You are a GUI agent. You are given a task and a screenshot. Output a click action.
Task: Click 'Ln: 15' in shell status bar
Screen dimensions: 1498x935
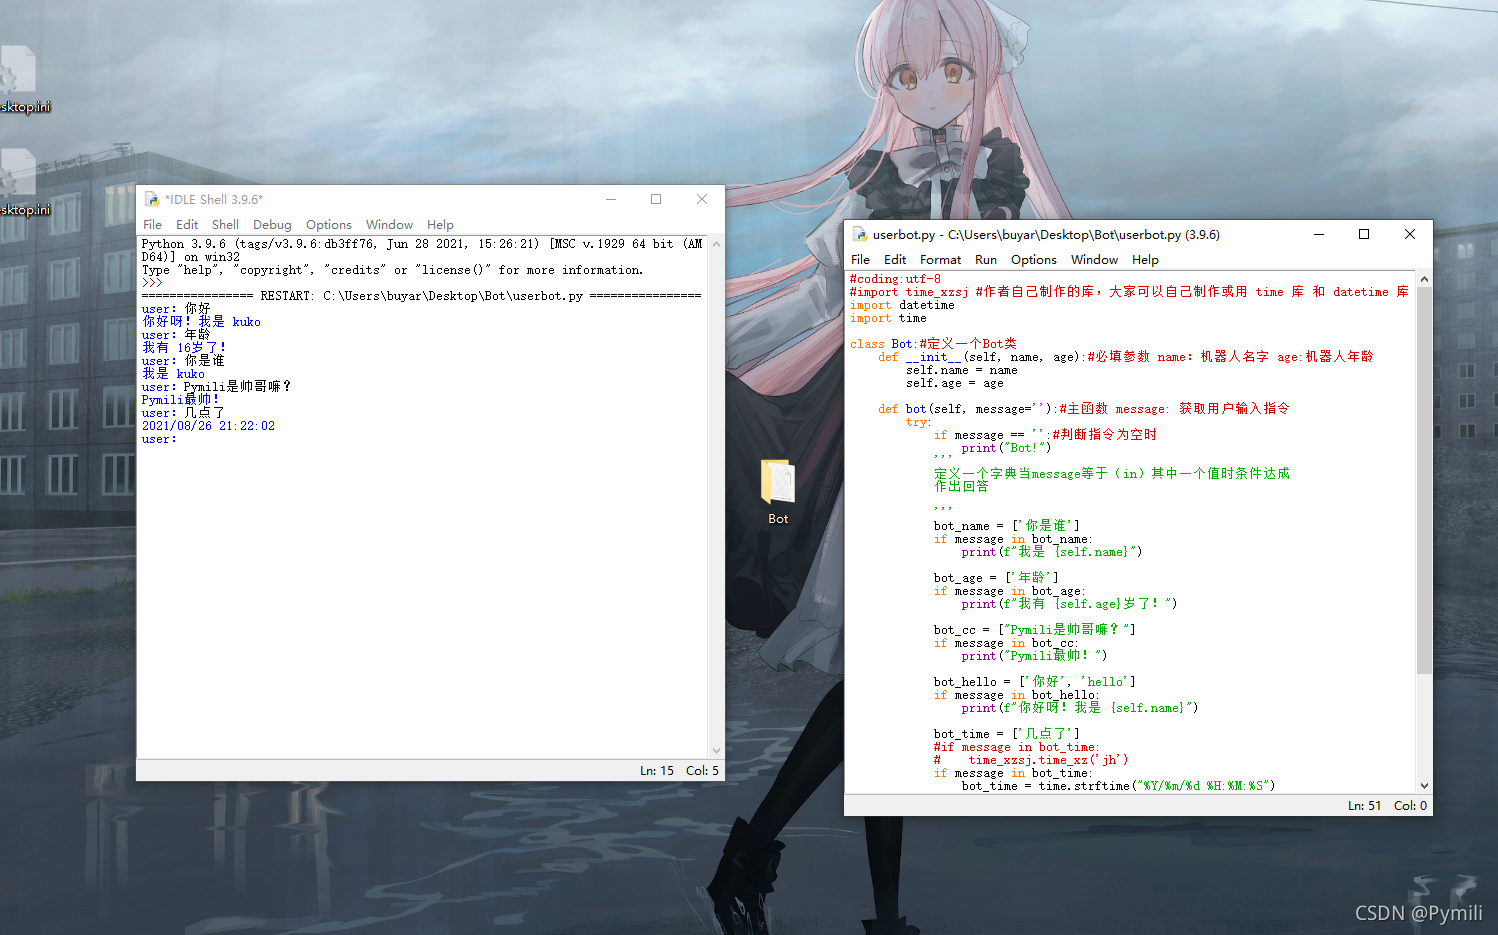(x=657, y=771)
